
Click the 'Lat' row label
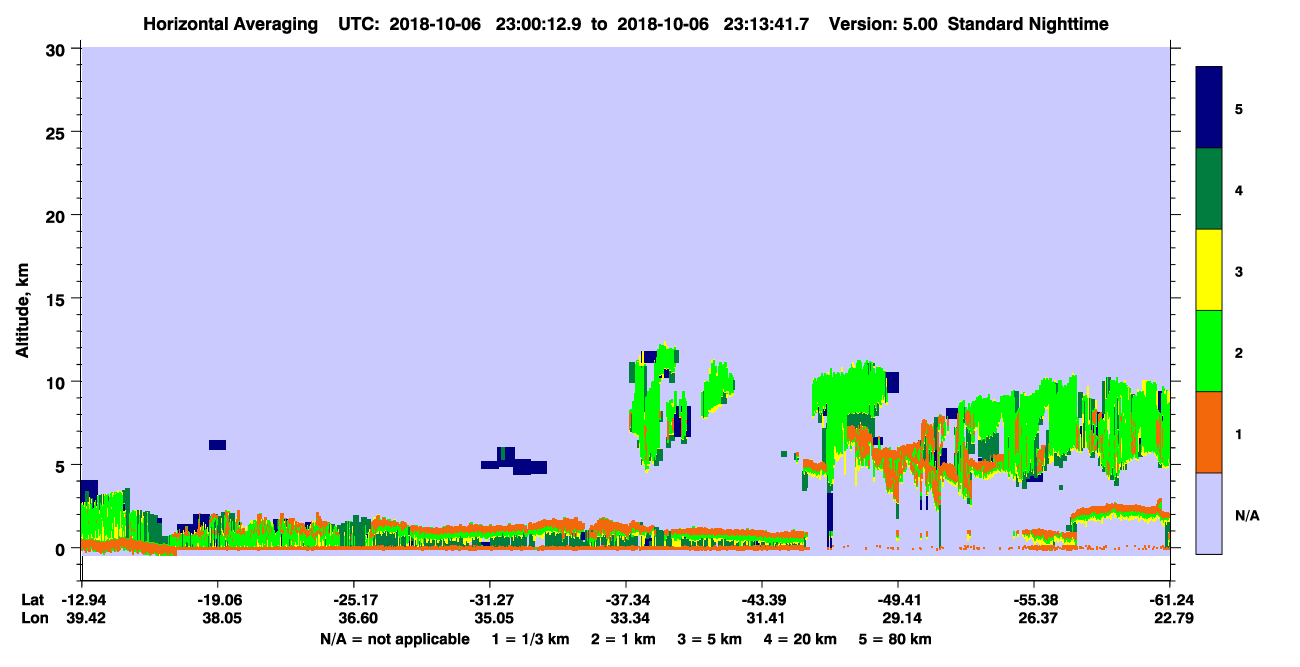point(33,600)
